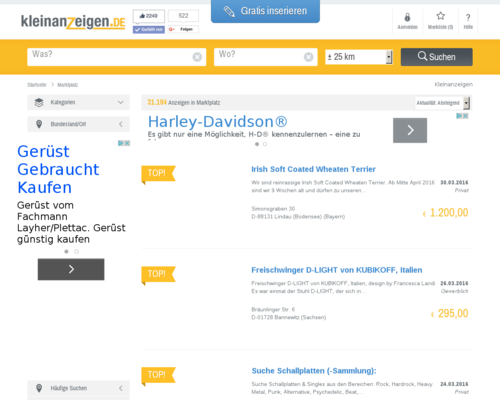This screenshot has height=400, width=500.
Task: Select second dot of Harley-Davidson ad carousel
Action: click(265, 144)
